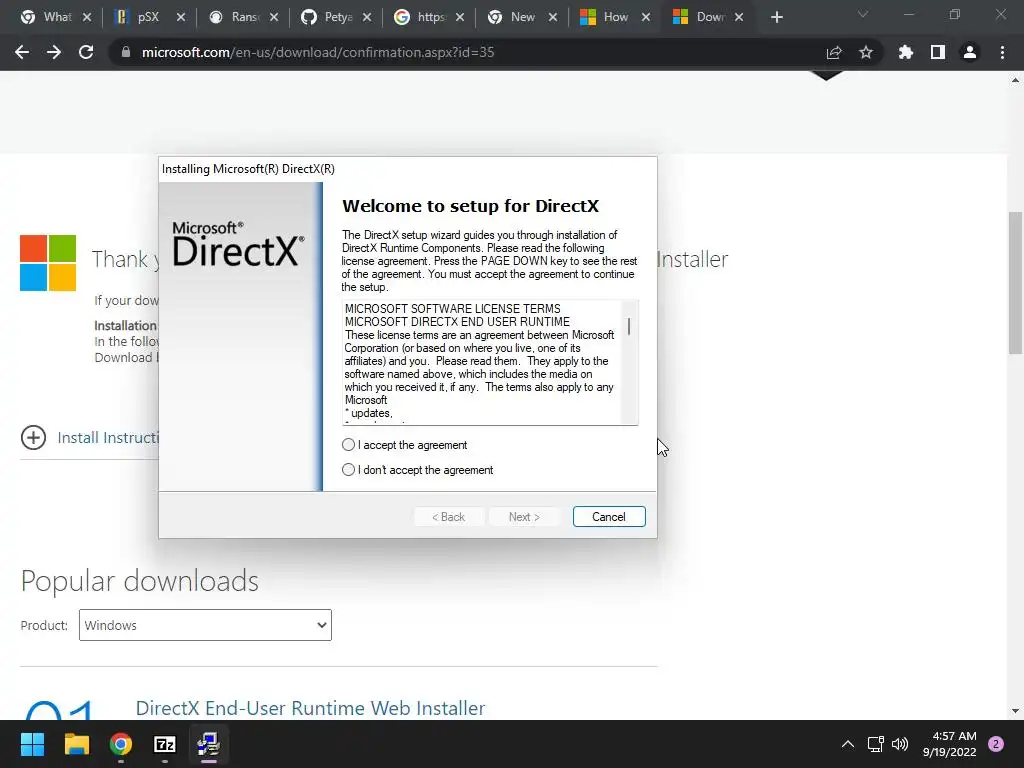Open a new Chrome tab with plus
The height and width of the screenshot is (768, 1024).
tap(776, 17)
